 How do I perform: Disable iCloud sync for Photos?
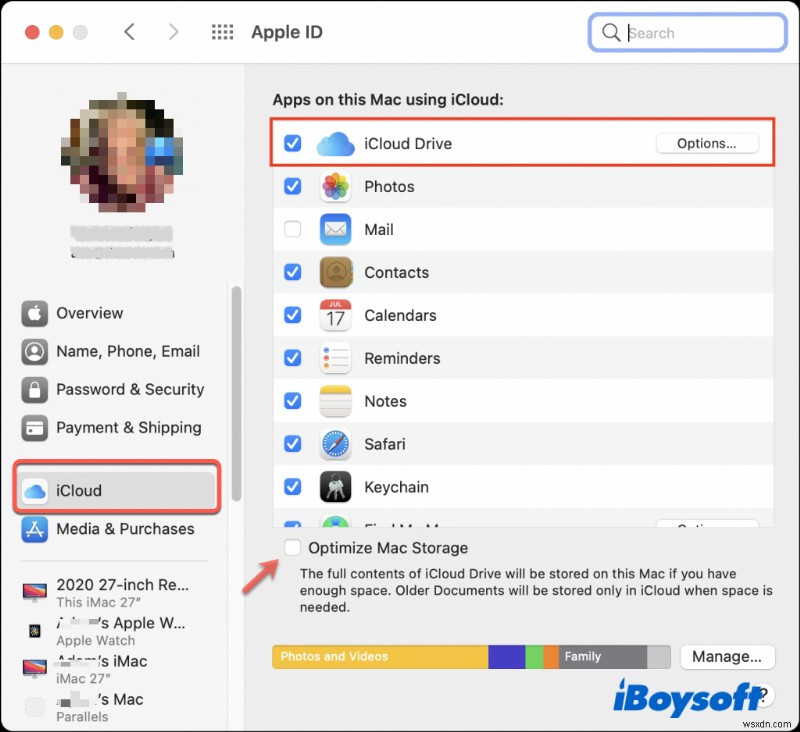293,186
